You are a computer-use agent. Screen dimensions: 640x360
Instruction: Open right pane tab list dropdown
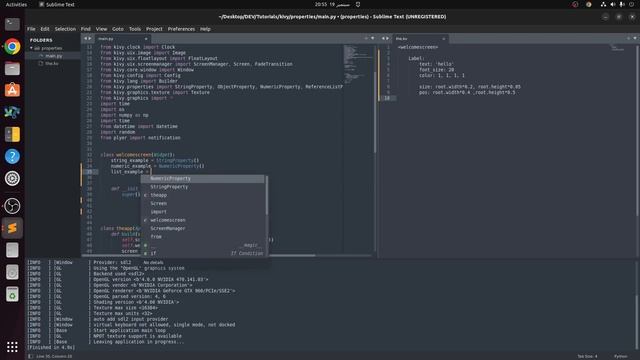coord(635,38)
